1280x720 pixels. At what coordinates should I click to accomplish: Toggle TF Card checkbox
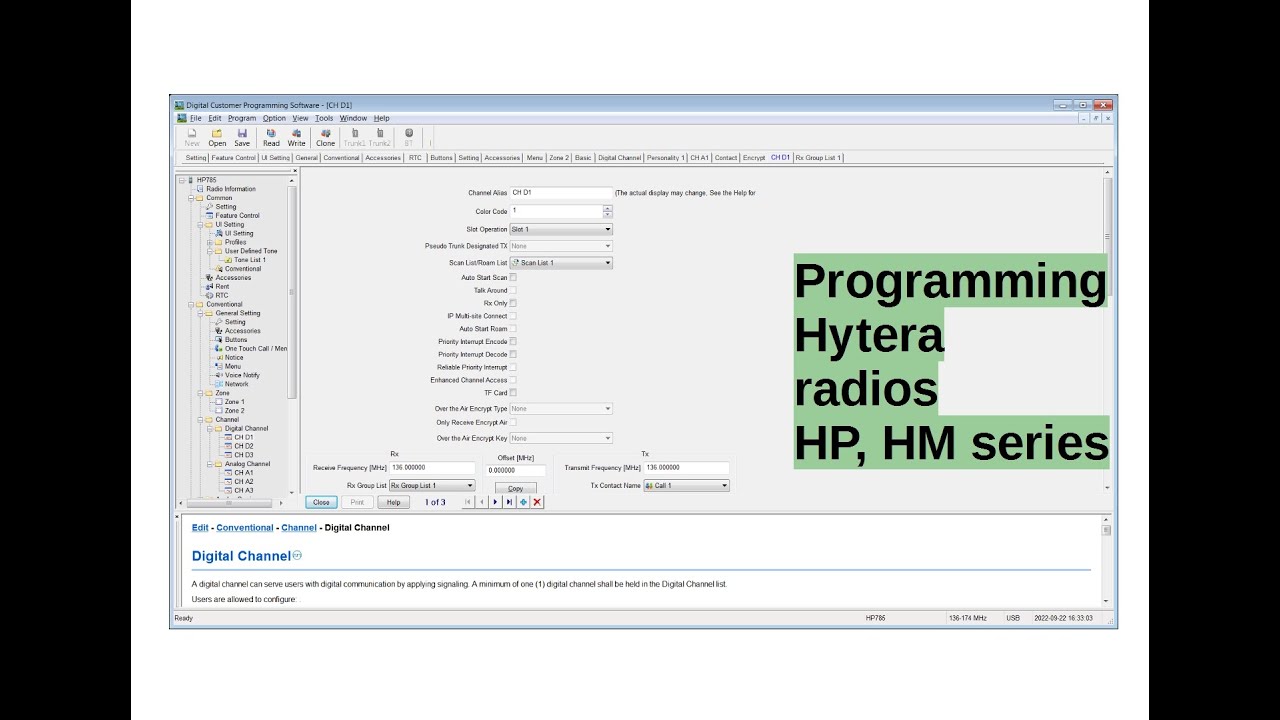click(513, 393)
